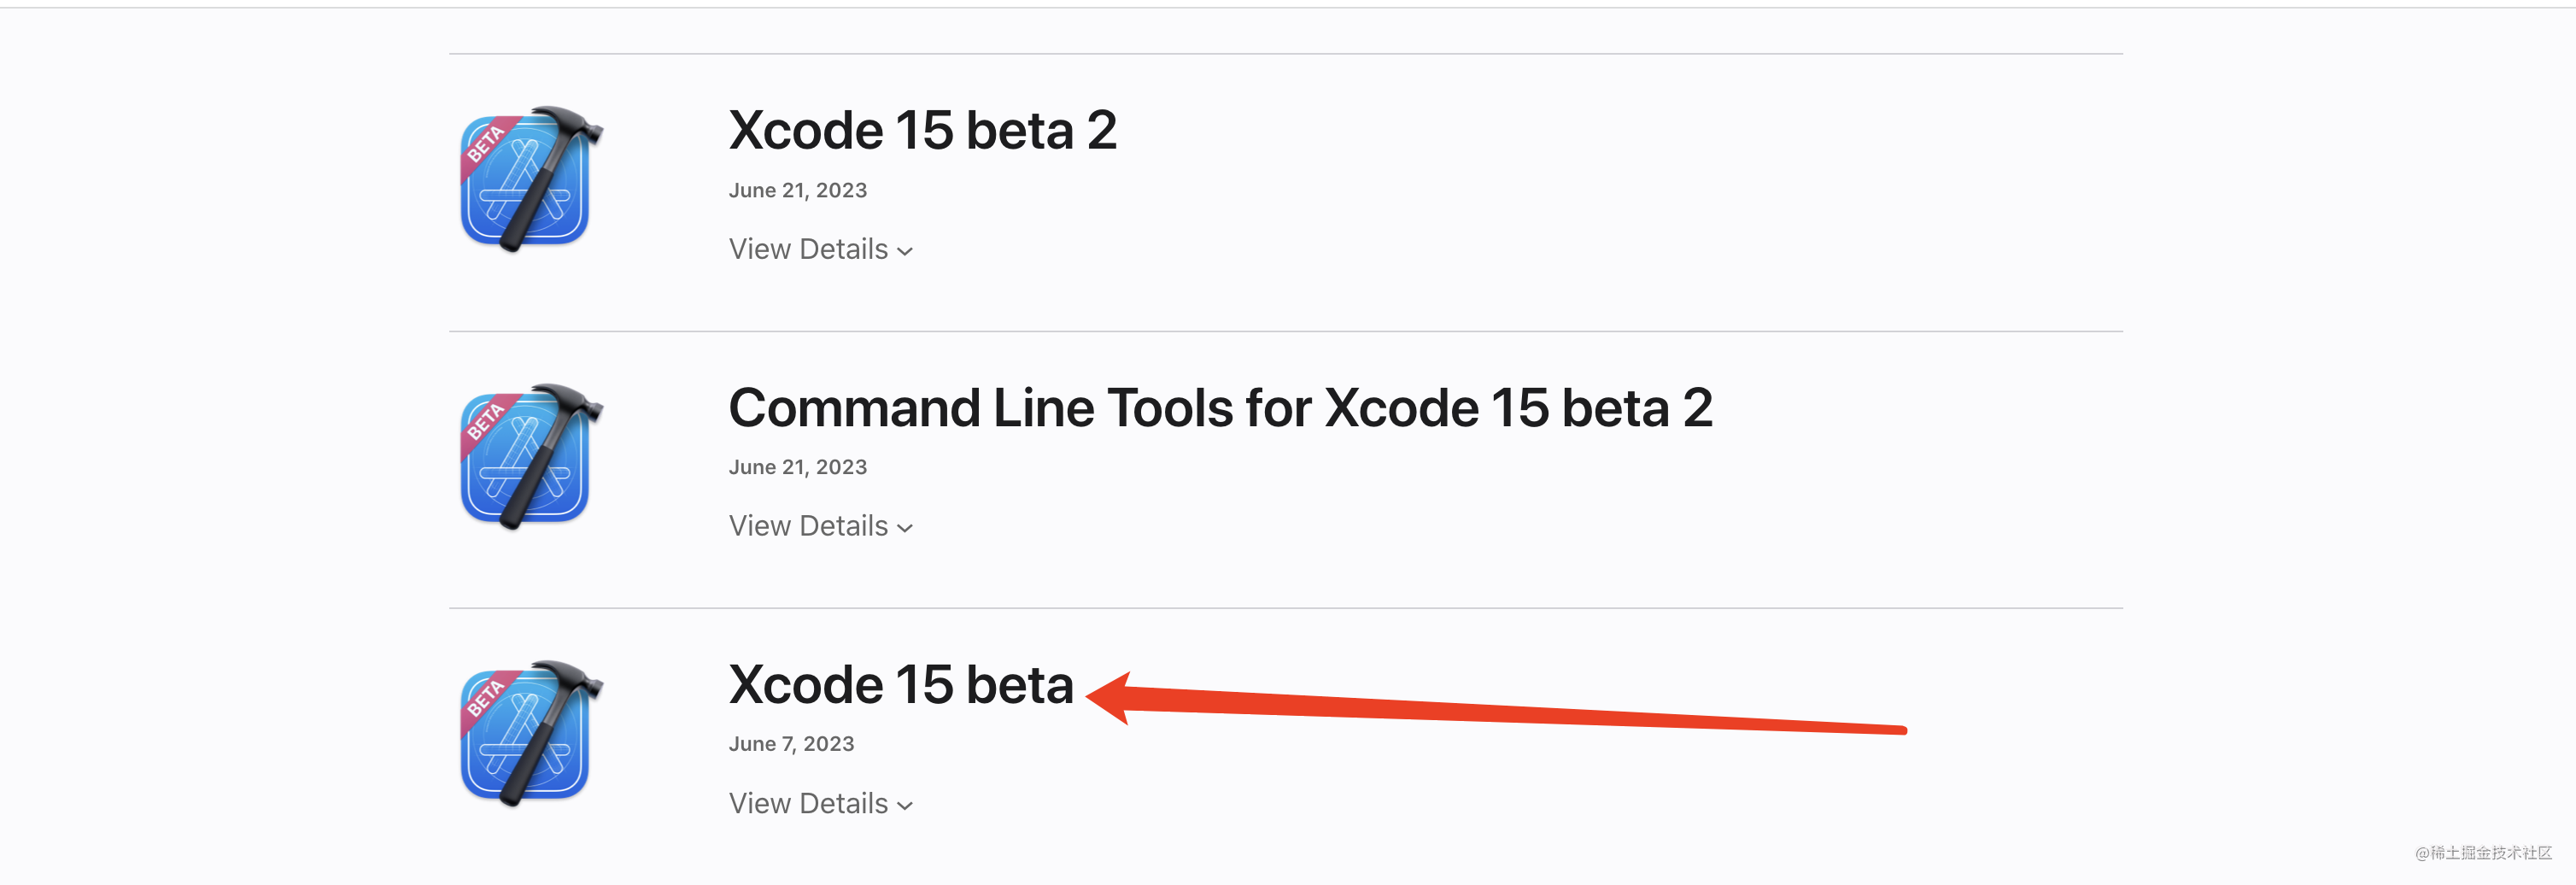Screen dimensions: 2576x885
Task: Click the Xcode 15 beta hammer icon
Action: point(531,734)
